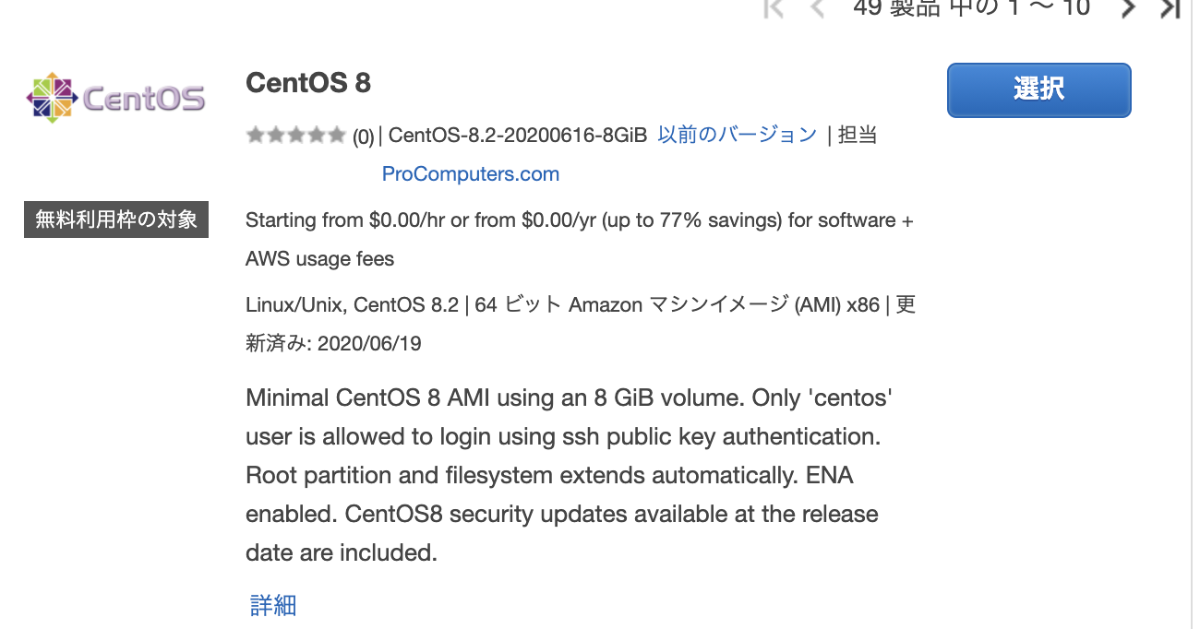
Task: Open the 詳細 details link
Action: coord(273,604)
